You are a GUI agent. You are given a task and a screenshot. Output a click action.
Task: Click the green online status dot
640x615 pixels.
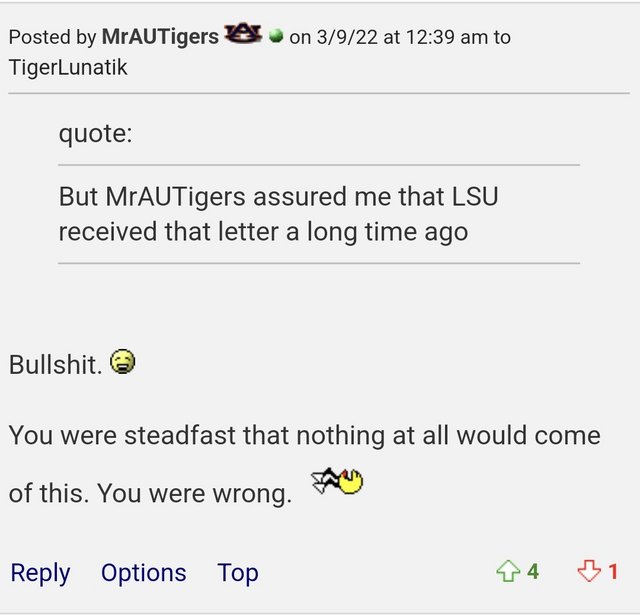tap(276, 36)
